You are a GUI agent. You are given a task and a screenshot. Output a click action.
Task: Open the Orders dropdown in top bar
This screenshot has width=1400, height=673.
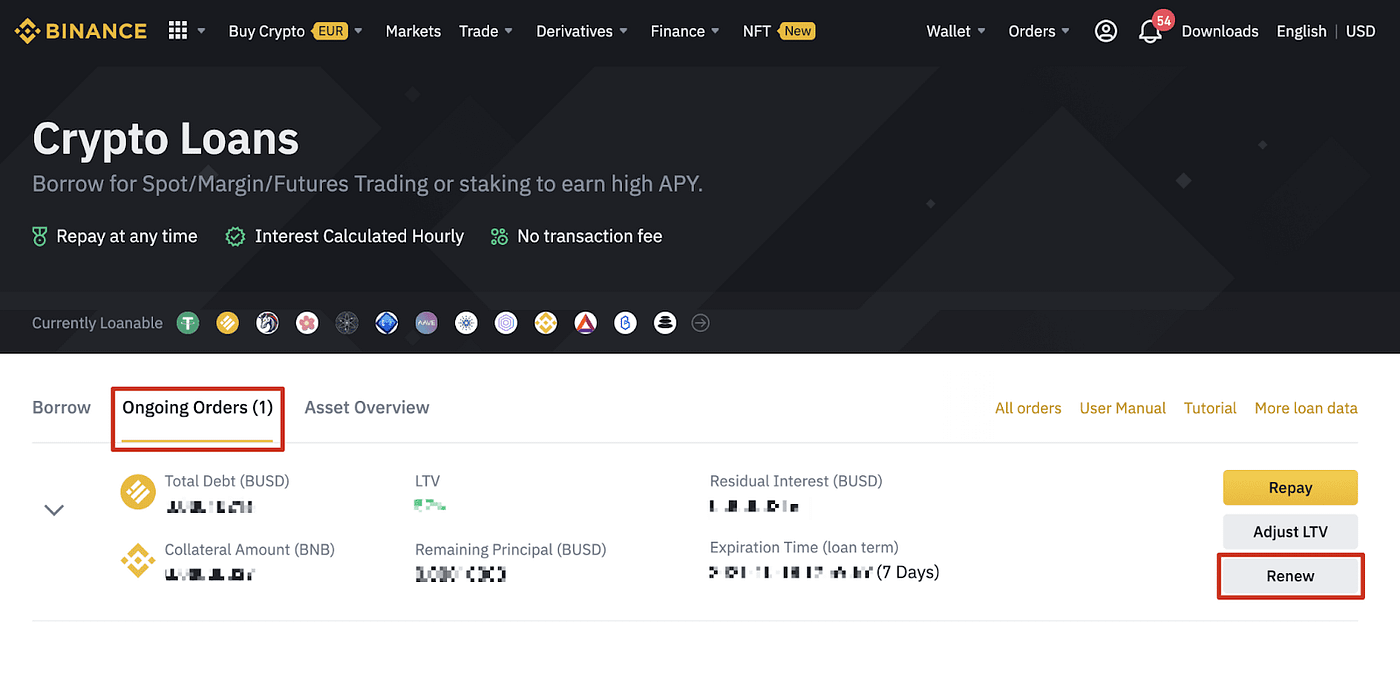tap(1039, 31)
